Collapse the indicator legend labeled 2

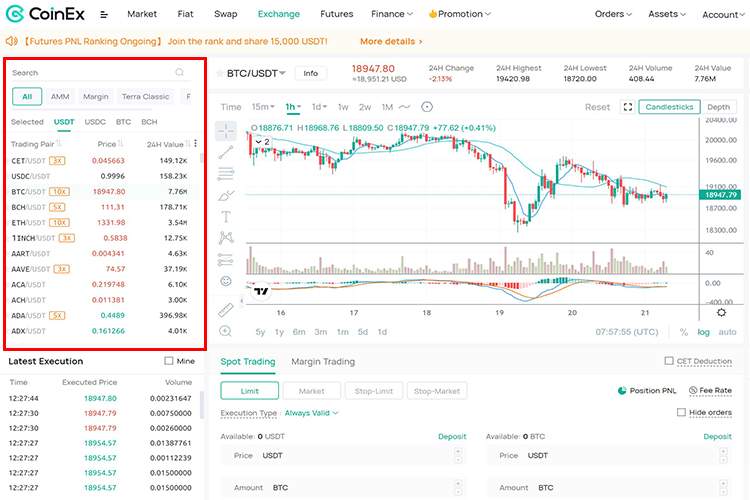pyautogui.click(x=263, y=142)
